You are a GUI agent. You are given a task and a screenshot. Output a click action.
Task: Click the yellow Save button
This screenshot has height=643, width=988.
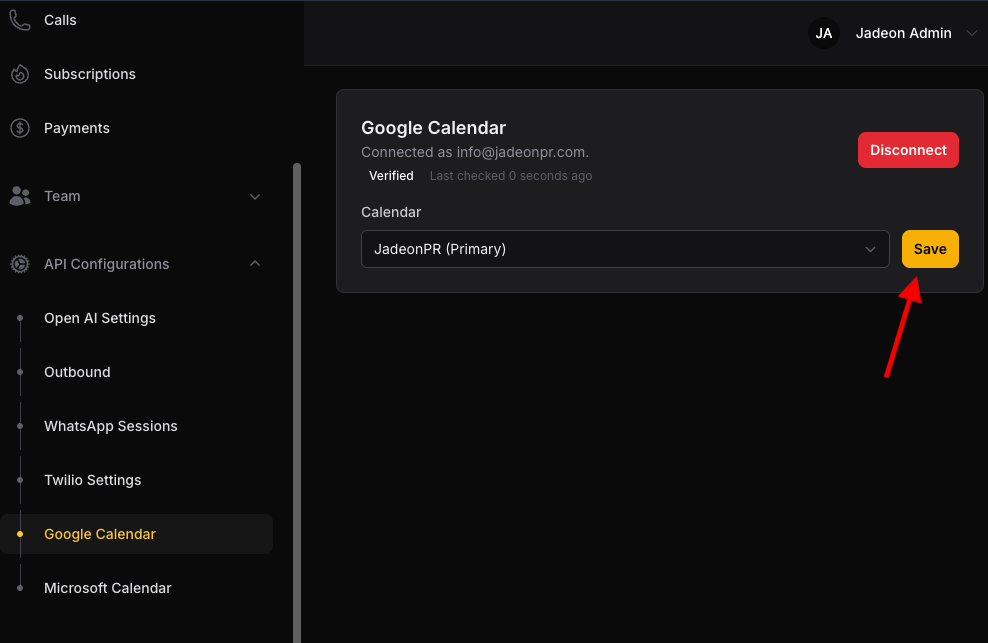pyautogui.click(x=930, y=249)
